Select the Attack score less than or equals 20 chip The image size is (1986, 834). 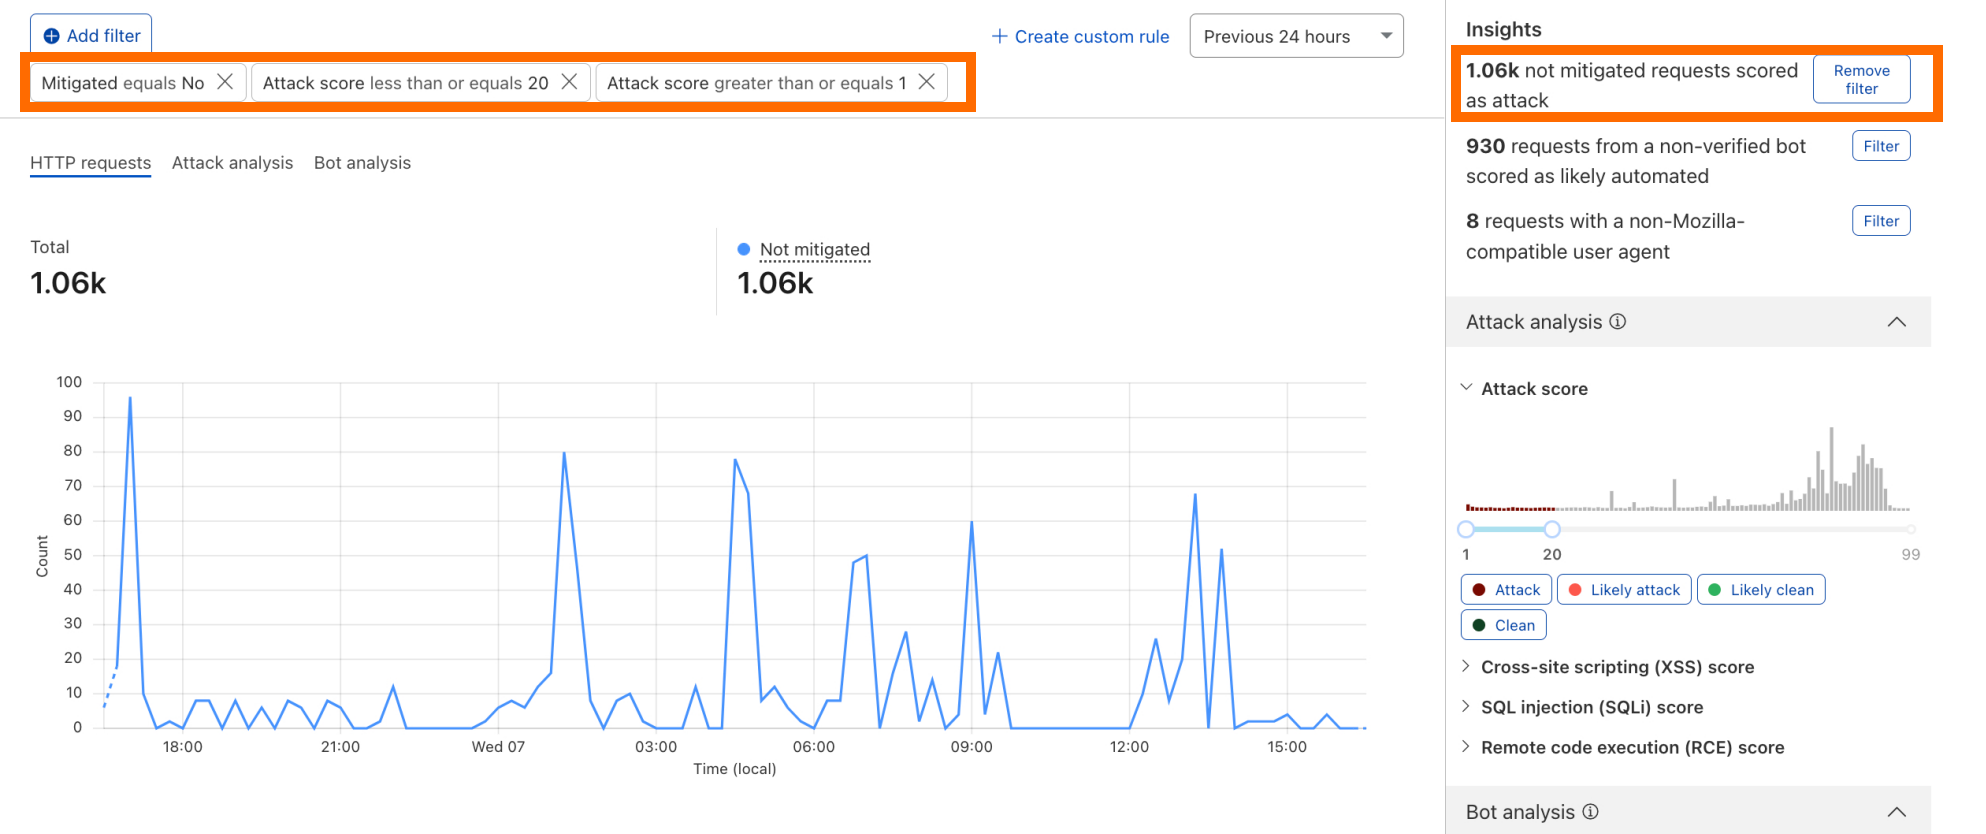tap(421, 83)
